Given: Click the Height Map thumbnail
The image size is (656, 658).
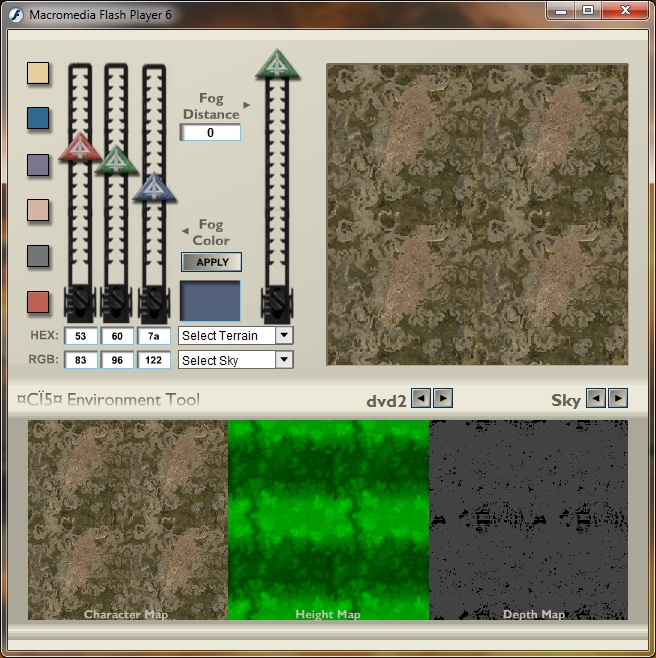Looking at the screenshot, I should pyautogui.click(x=328, y=520).
